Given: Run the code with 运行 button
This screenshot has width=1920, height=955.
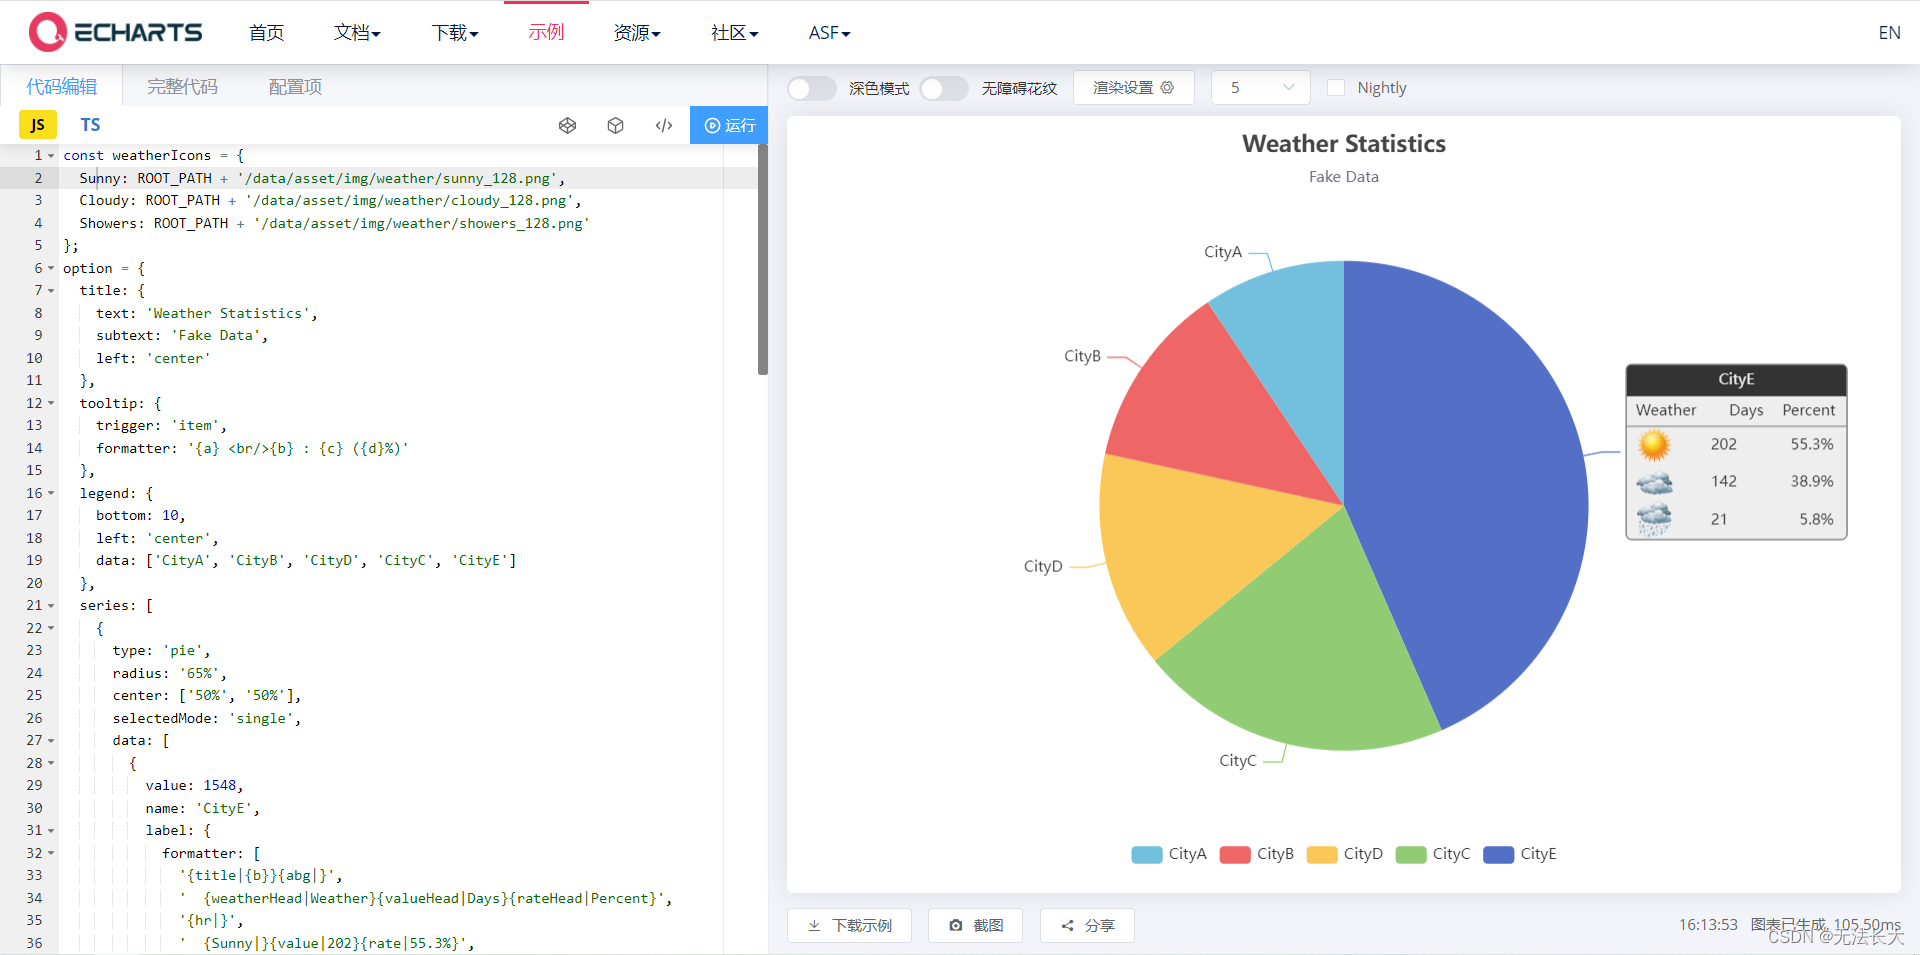Looking at the screenshot, I should coord(729,125).
